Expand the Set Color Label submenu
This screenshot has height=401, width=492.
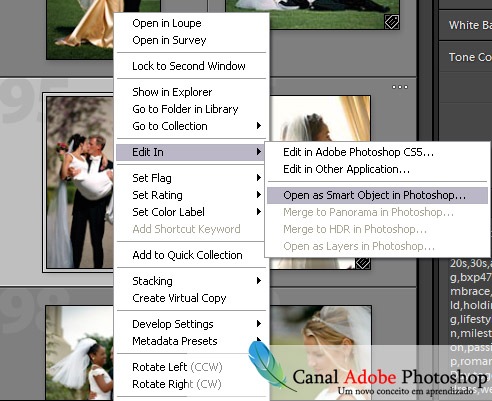click(x=191, y=212)
